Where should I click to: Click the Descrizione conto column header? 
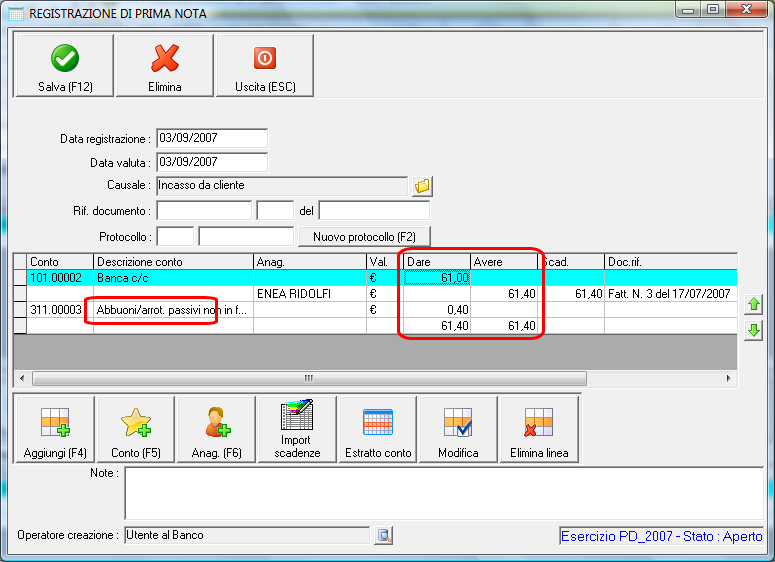click(x=173, y=261)
